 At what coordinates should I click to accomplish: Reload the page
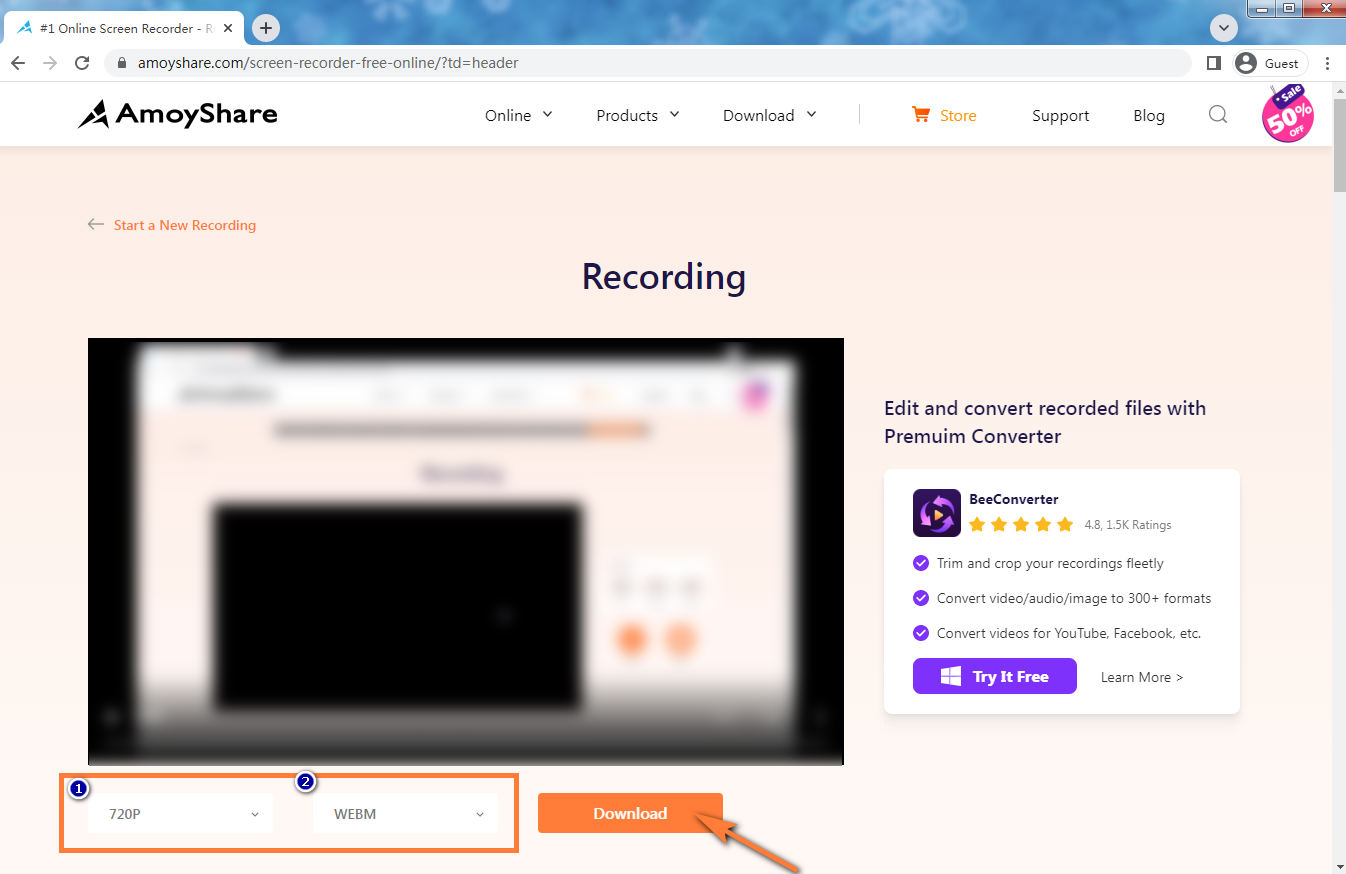coord(82,63)
